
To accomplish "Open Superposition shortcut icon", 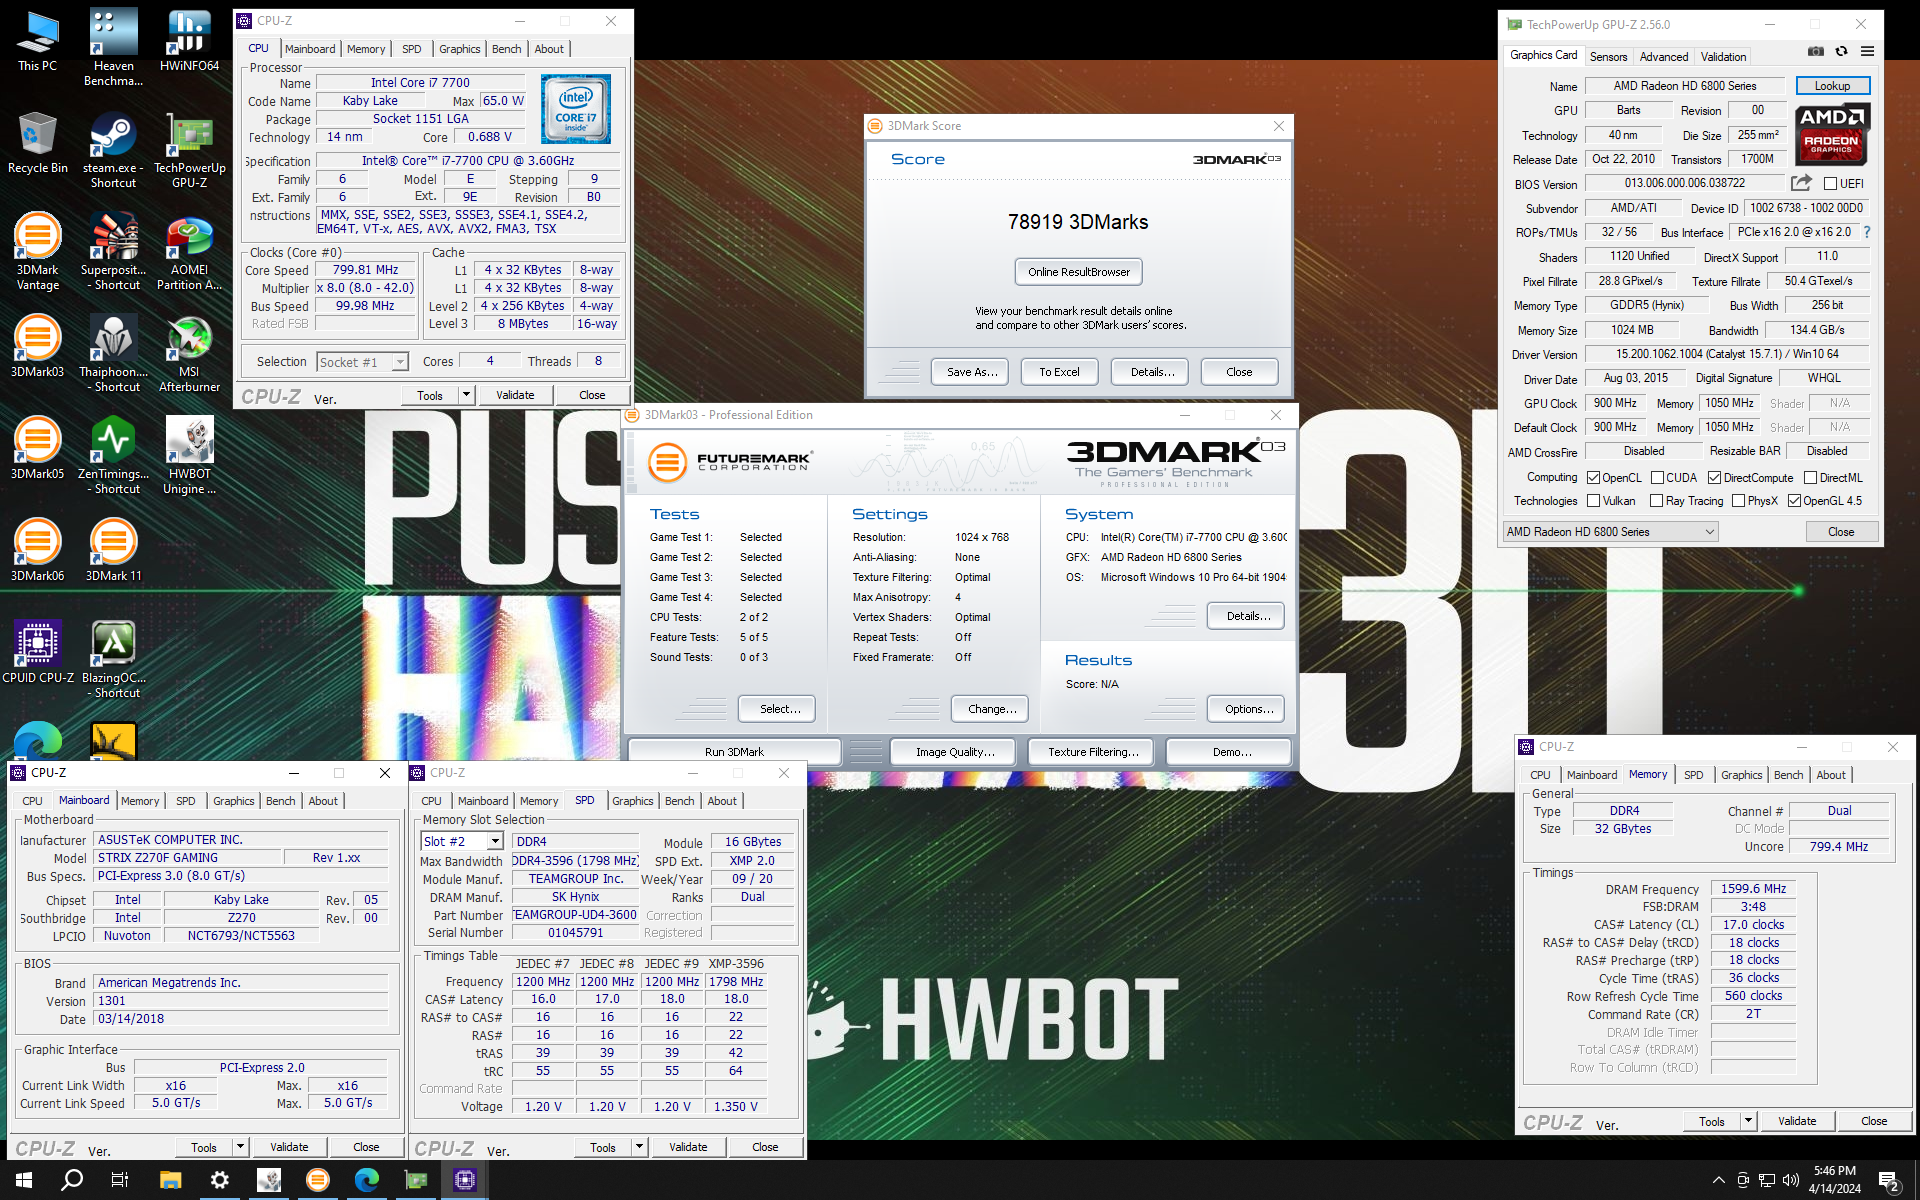I will [113, 252].
